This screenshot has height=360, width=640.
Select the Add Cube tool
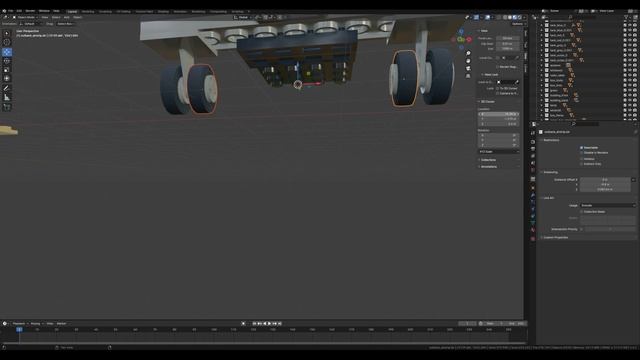(7, 107)
